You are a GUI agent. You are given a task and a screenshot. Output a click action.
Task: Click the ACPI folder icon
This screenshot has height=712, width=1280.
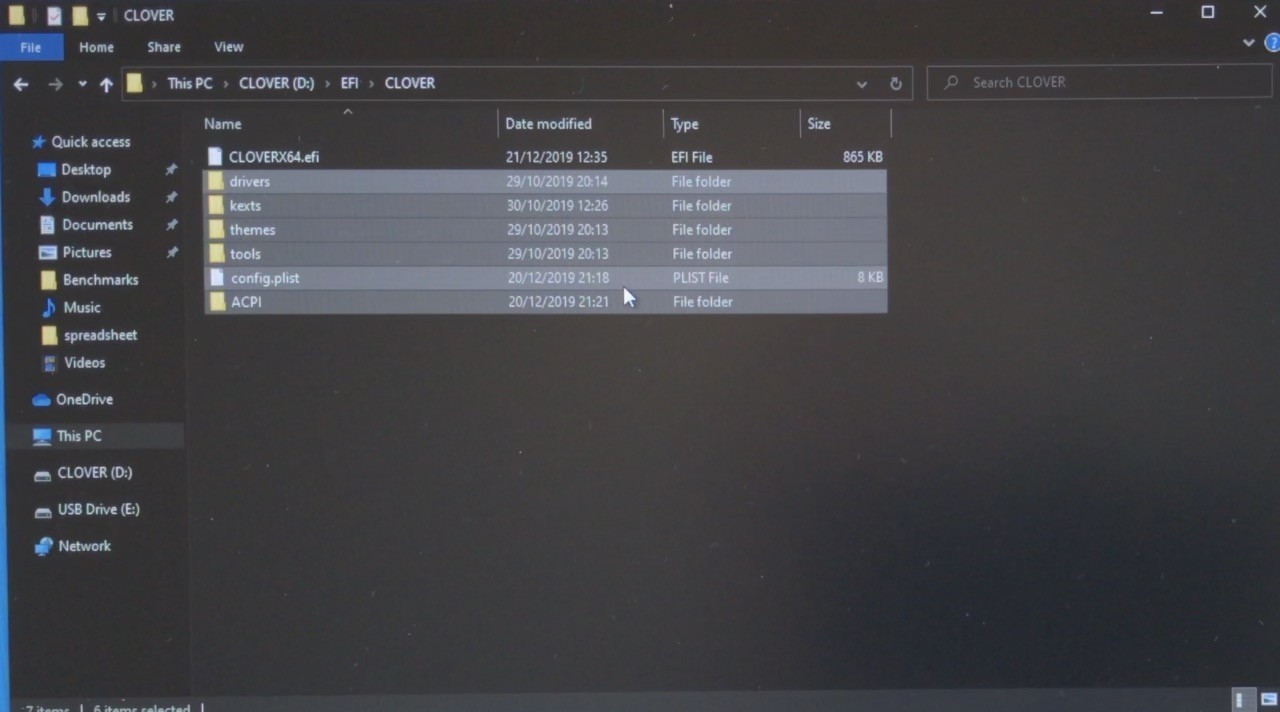tap(218, 301)
